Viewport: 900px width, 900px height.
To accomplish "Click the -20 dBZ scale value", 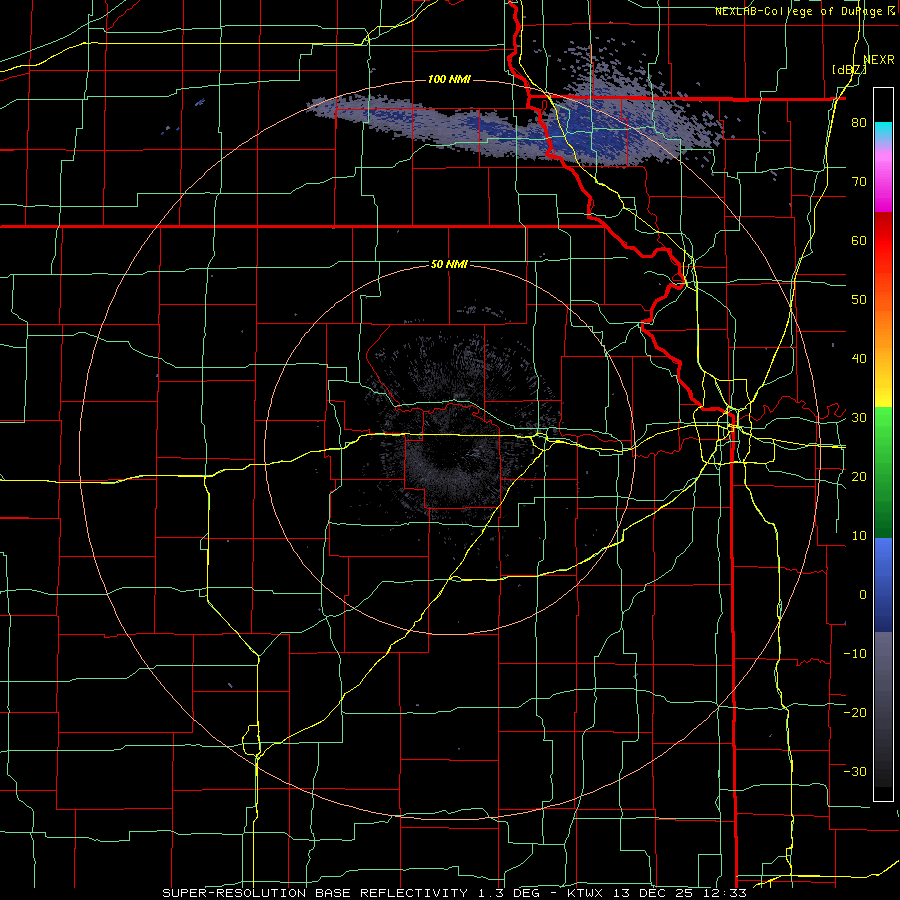I will pyautogui.click(x=855, y=713).
